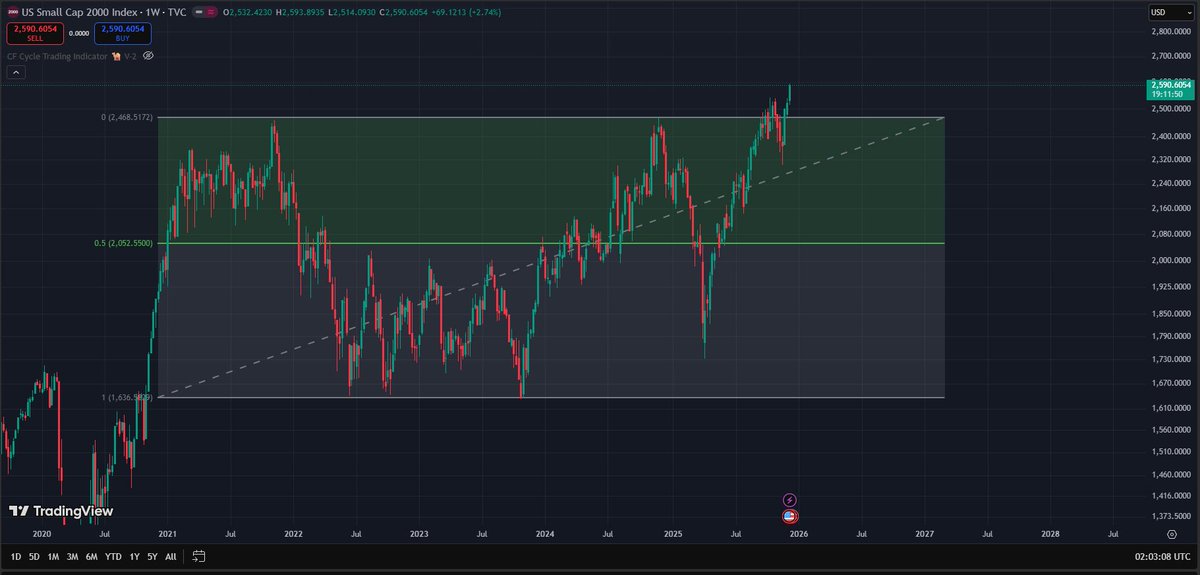Click the blue BUY price button
The width and height of the screenshot is (1200, 575).
click(x=122, y=34)
